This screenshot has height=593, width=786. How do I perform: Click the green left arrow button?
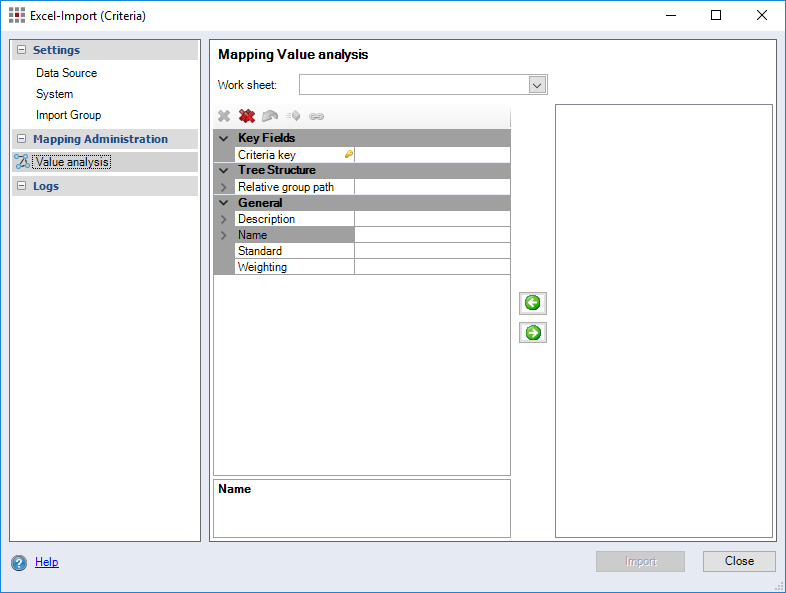tap(533, 303)
